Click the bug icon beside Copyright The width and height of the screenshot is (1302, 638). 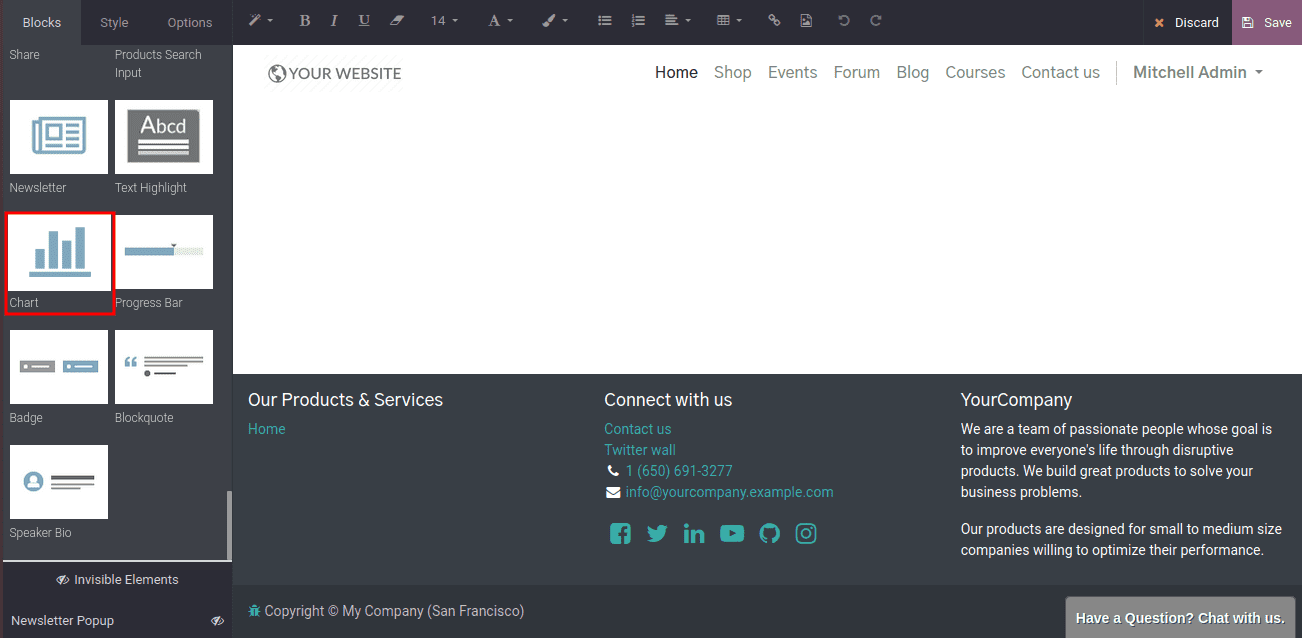pos(254,611)
